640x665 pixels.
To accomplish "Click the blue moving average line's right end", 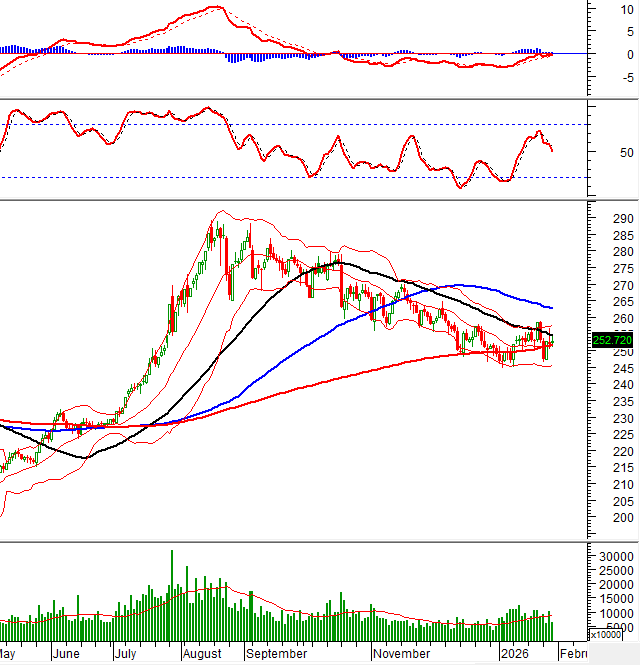I will (x=552, y=307).
